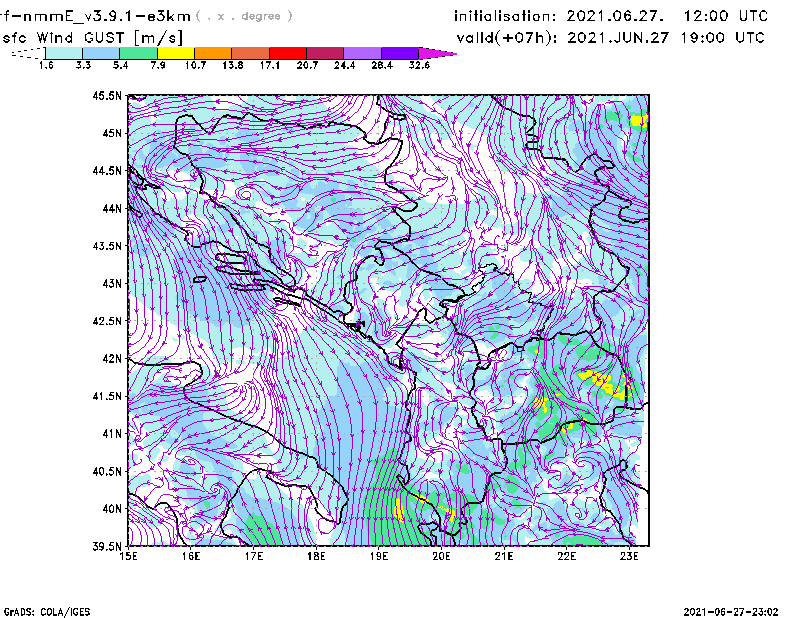Screen dimensions: 800x618
Task: Click the dashed white arrow at colorbar start
Action: pyautogui.click(x=28, y=53)
